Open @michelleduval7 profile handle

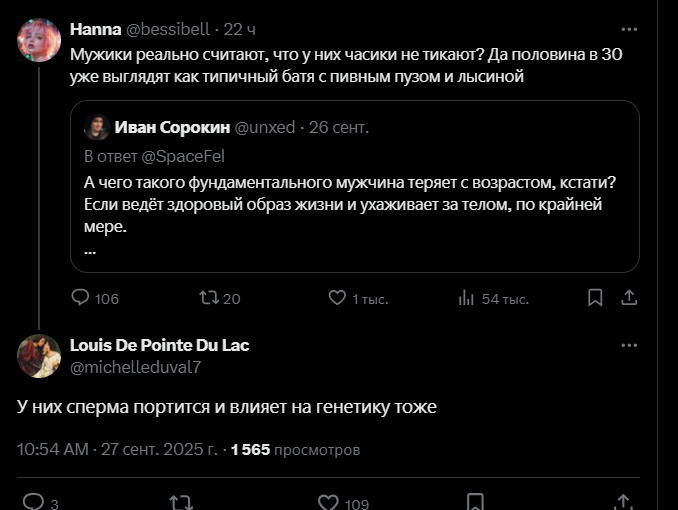135,367
